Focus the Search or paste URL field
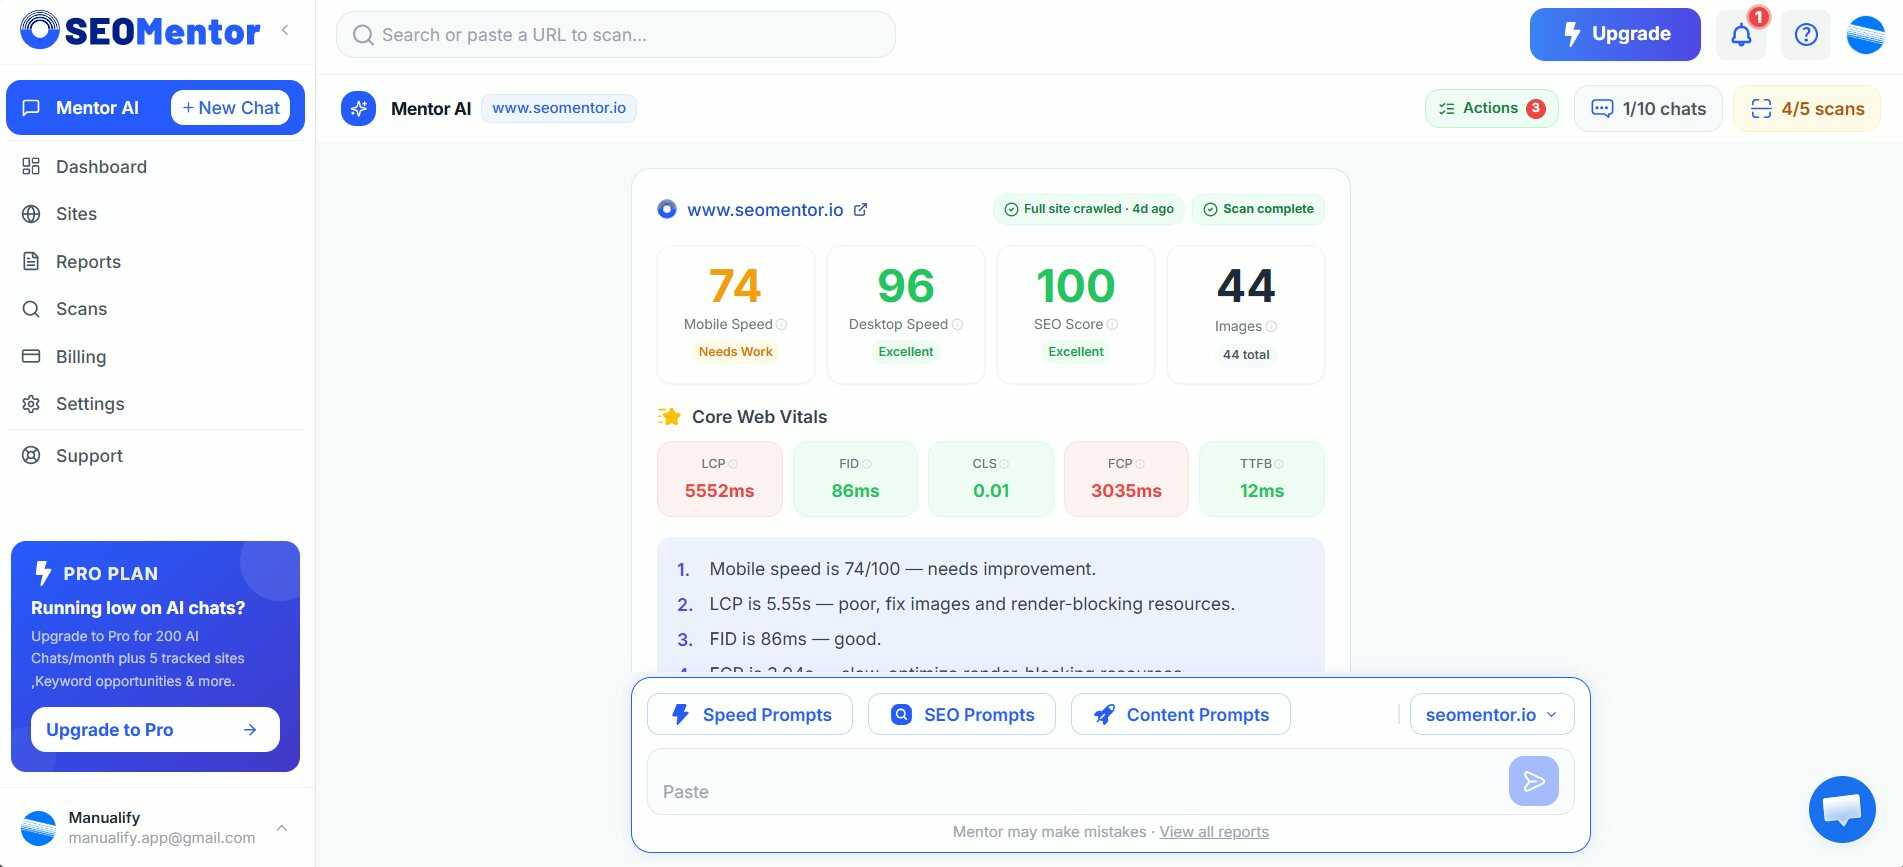Viewport: 1903px width, 867px height. pos(616,35)
